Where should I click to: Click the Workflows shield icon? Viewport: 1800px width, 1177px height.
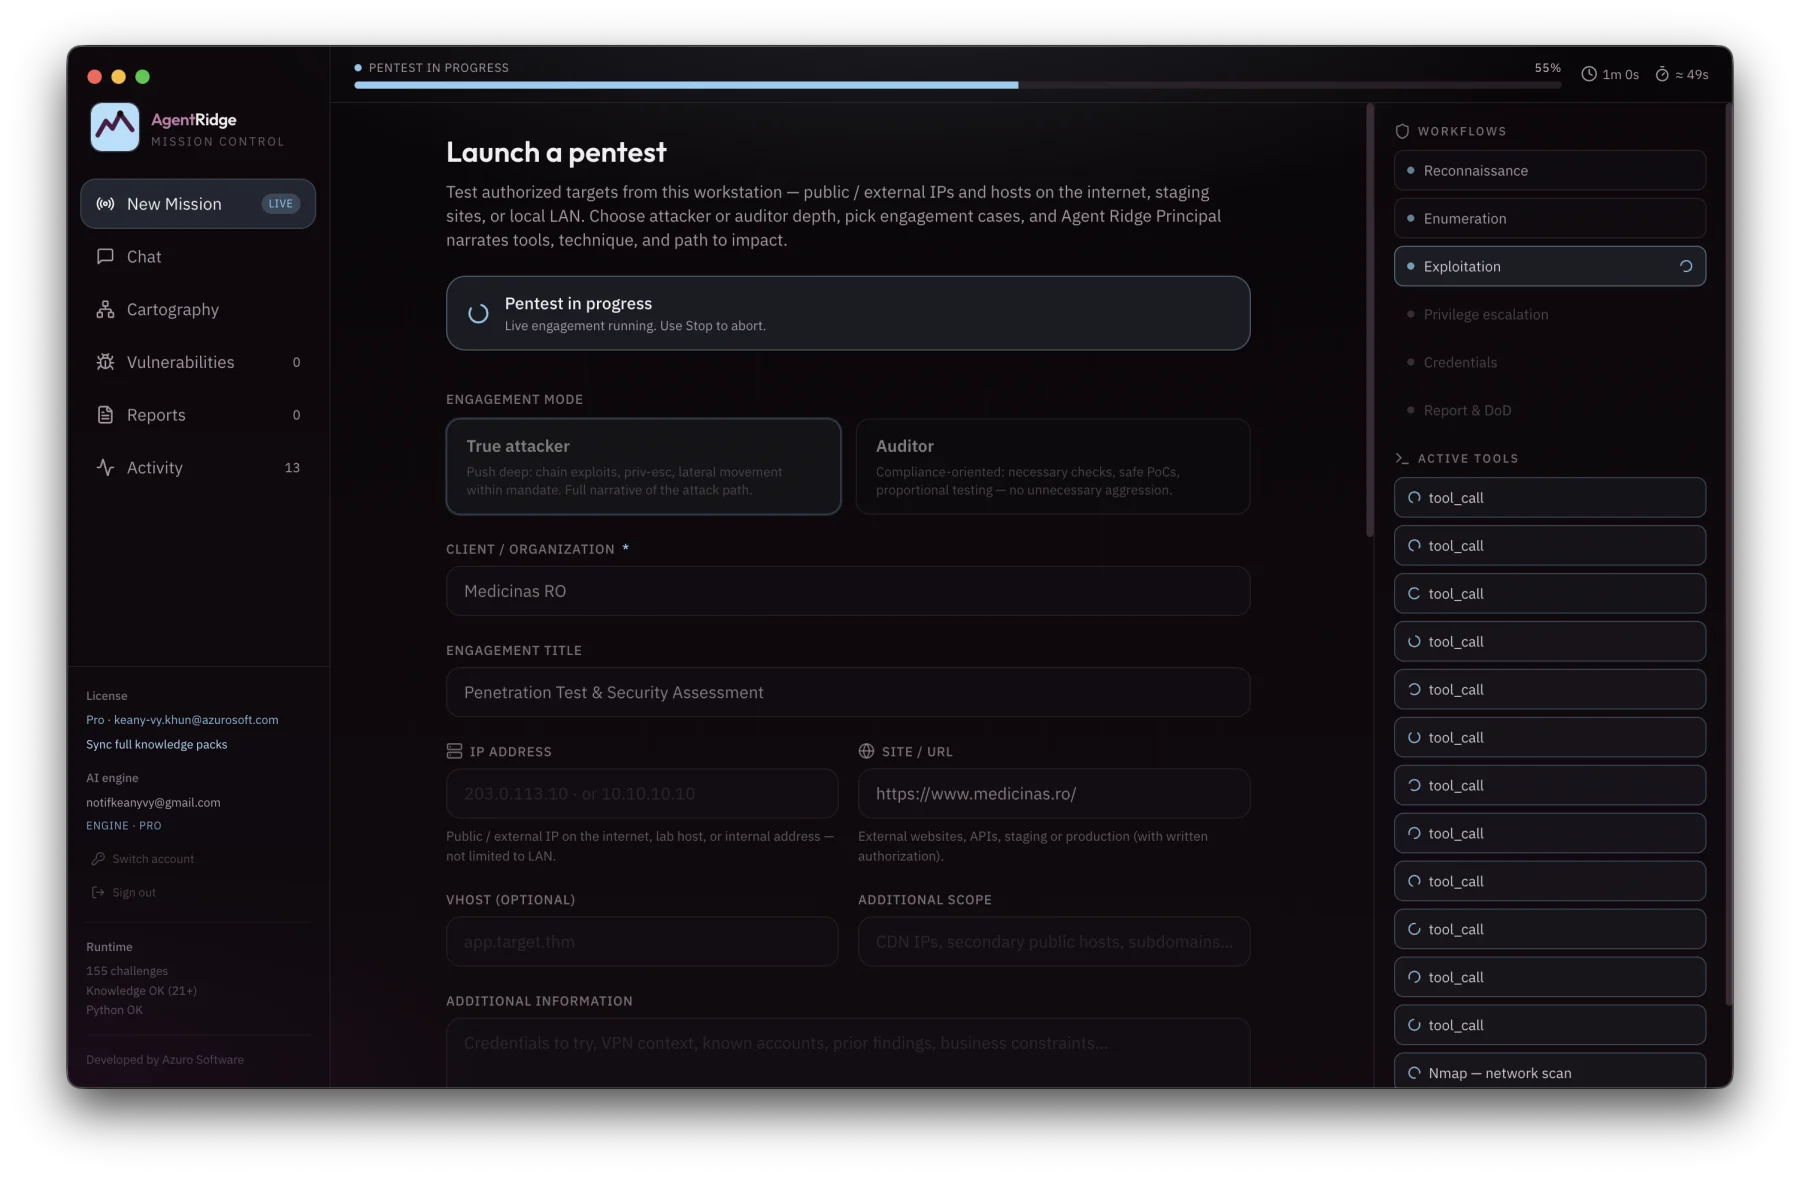1402,131
